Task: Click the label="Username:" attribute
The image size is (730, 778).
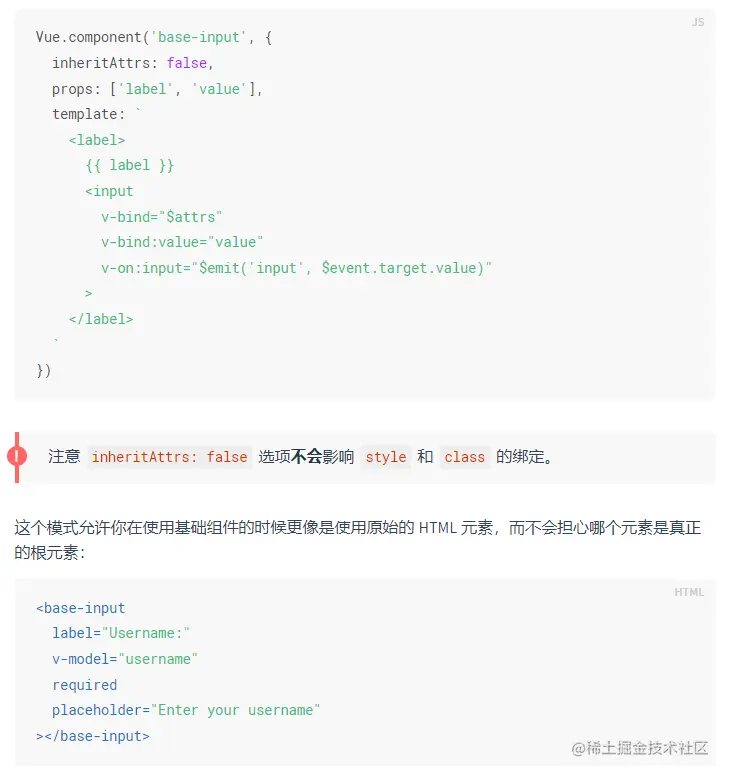Action: click(x=121, y=633)
